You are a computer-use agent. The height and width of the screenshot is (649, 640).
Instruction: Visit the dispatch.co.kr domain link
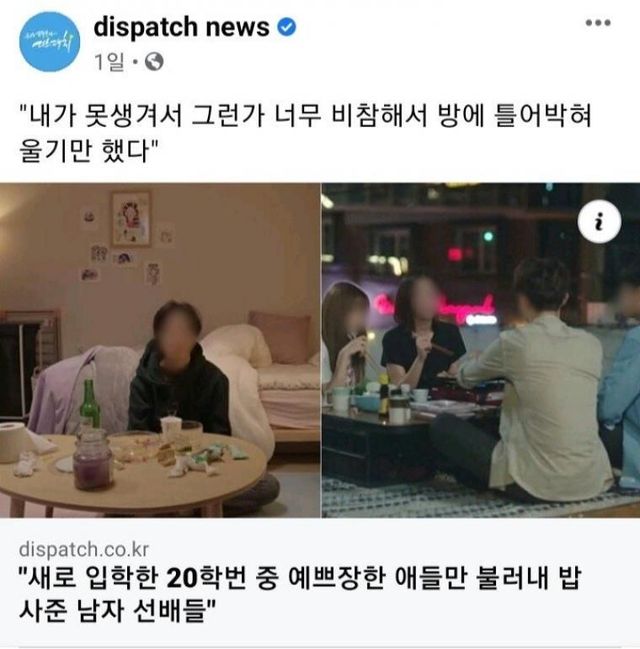pyautogui.click(x=84, y=550)
